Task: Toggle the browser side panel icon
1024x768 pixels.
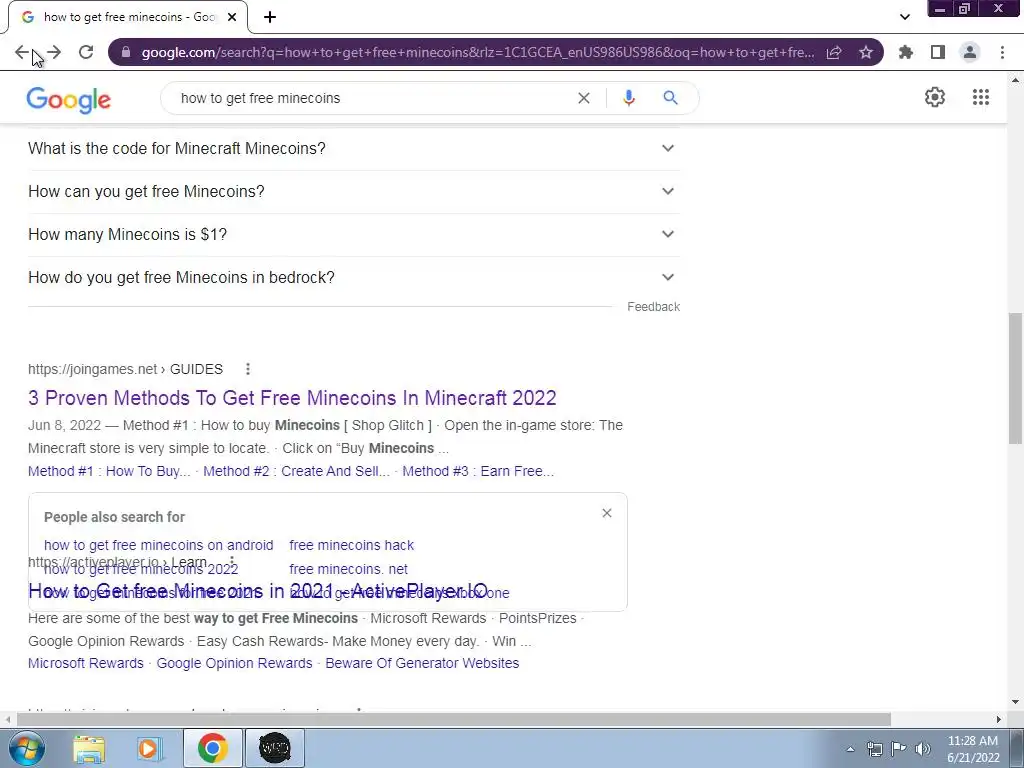Action: point(938,52)
